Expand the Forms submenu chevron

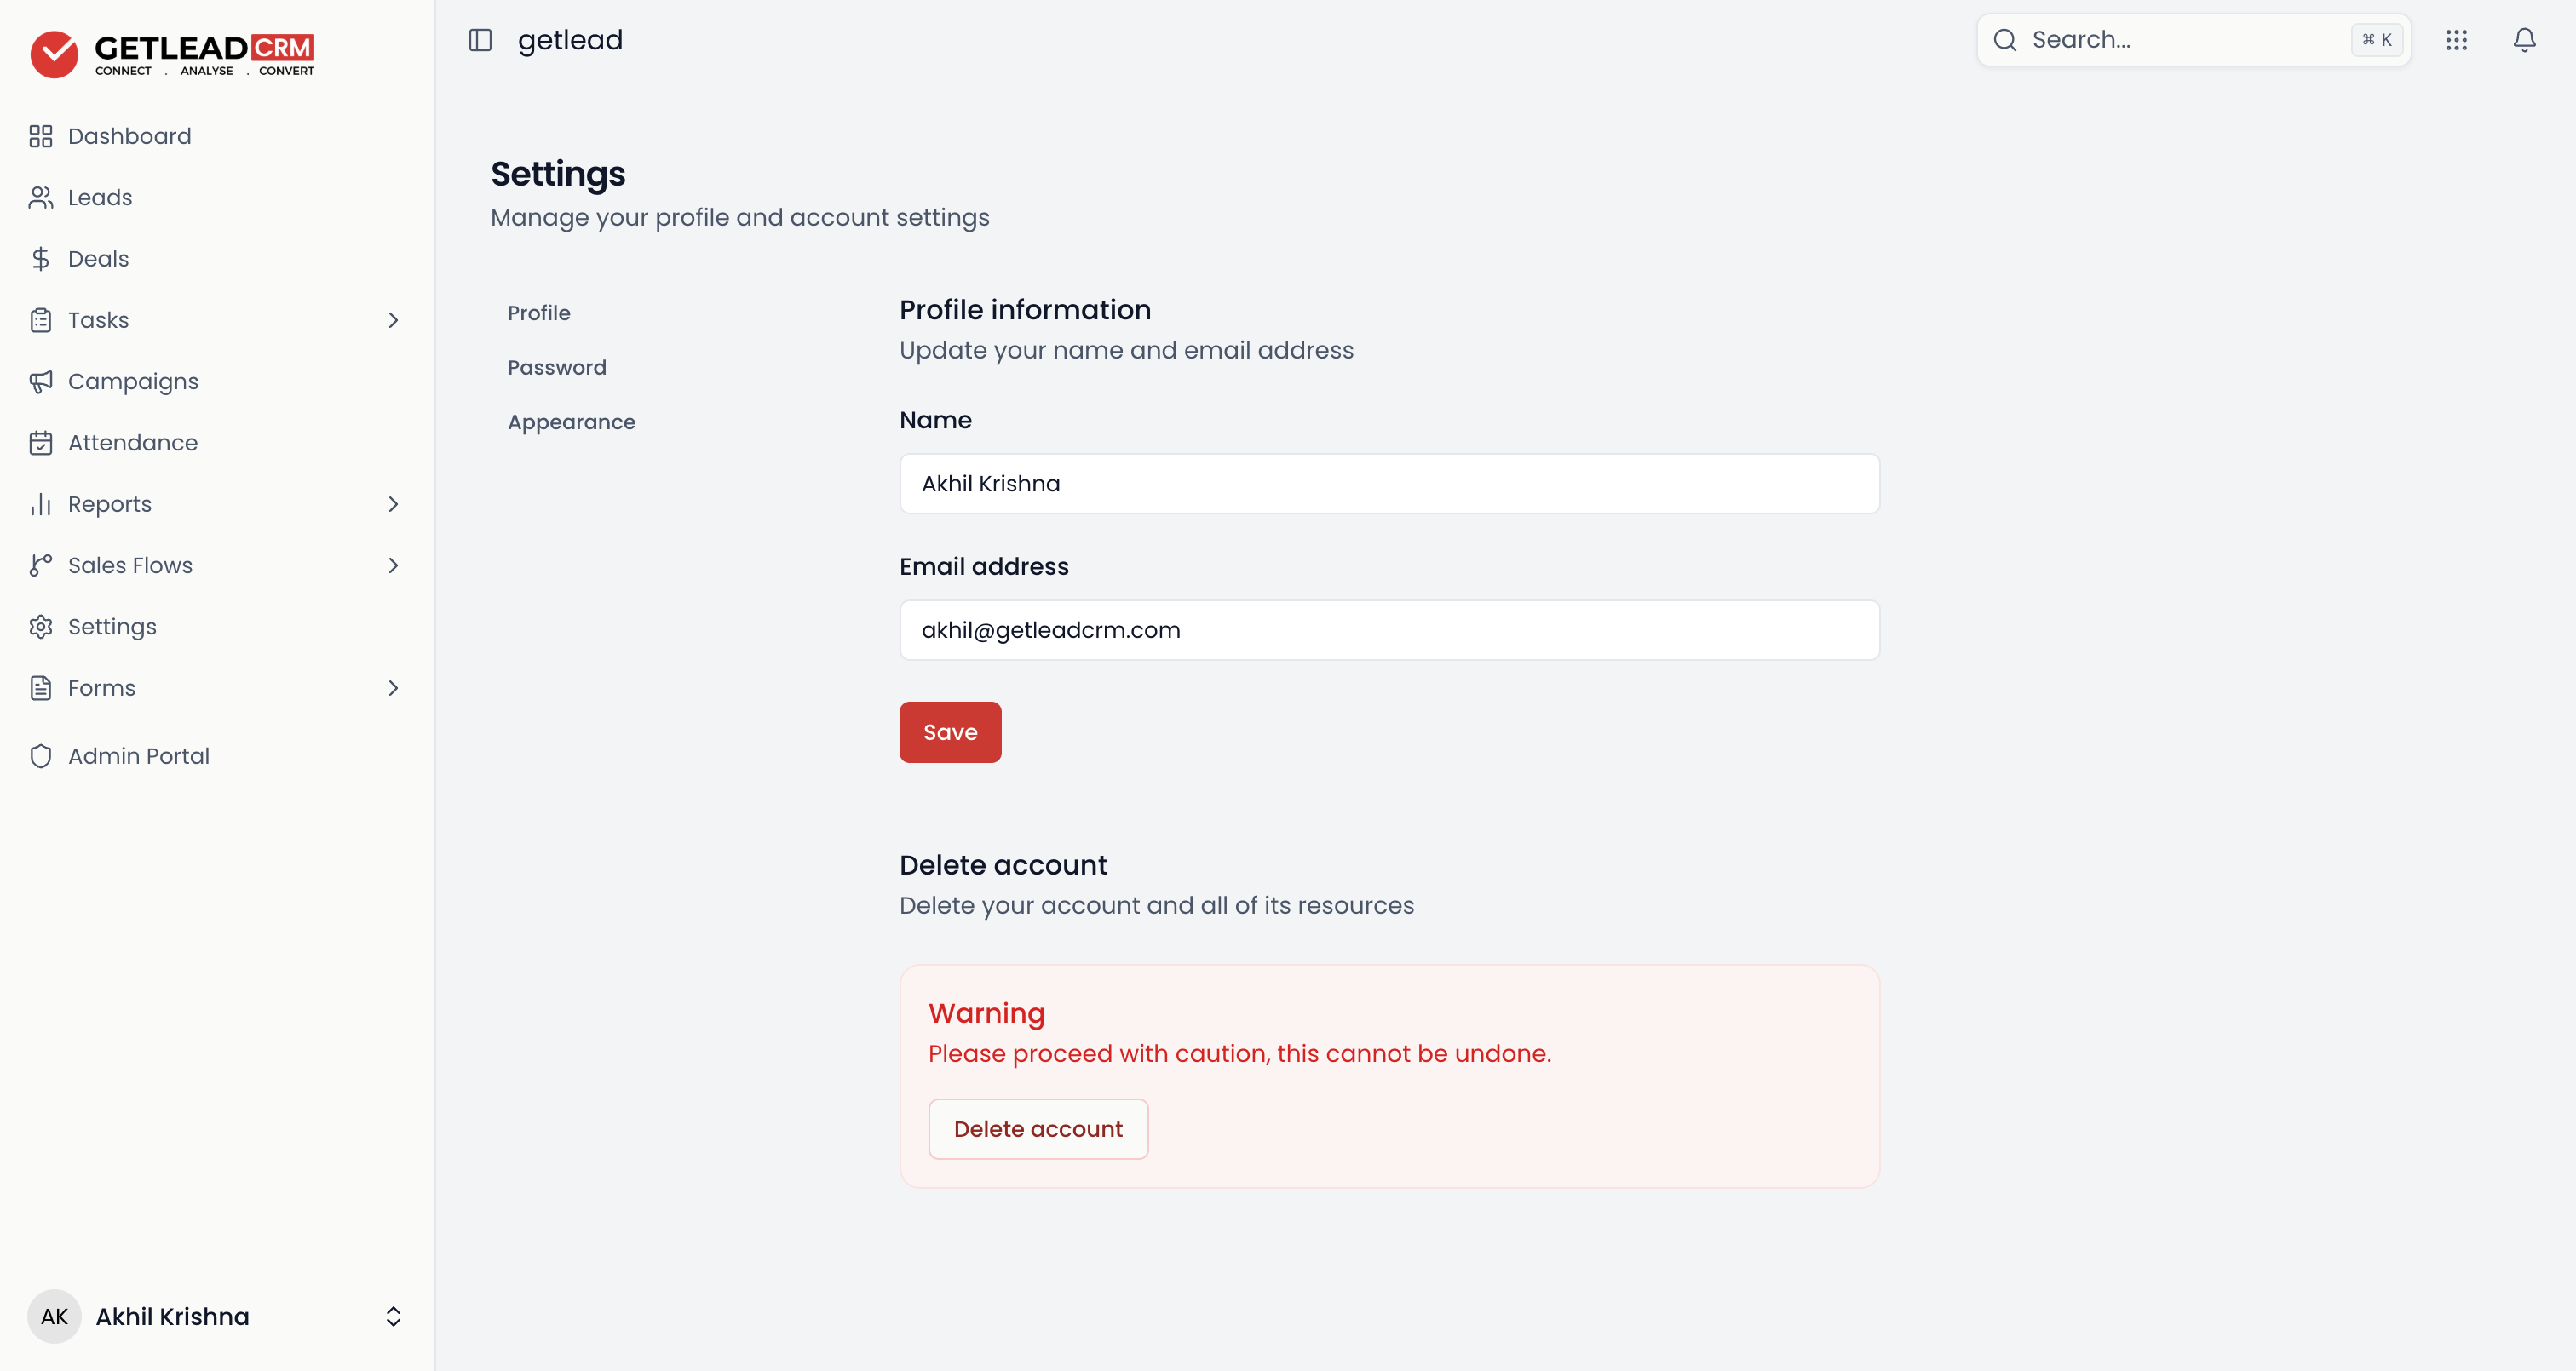point(393,688)
